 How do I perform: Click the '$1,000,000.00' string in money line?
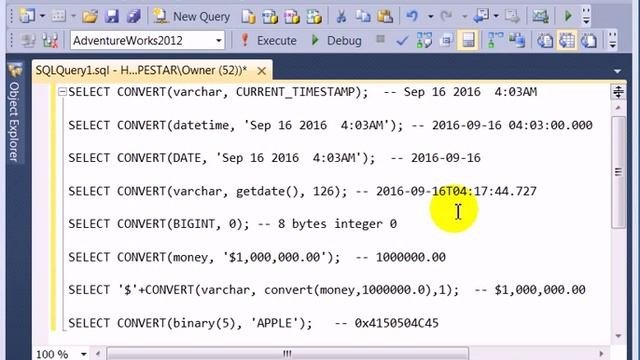click(x=275, y=258)
